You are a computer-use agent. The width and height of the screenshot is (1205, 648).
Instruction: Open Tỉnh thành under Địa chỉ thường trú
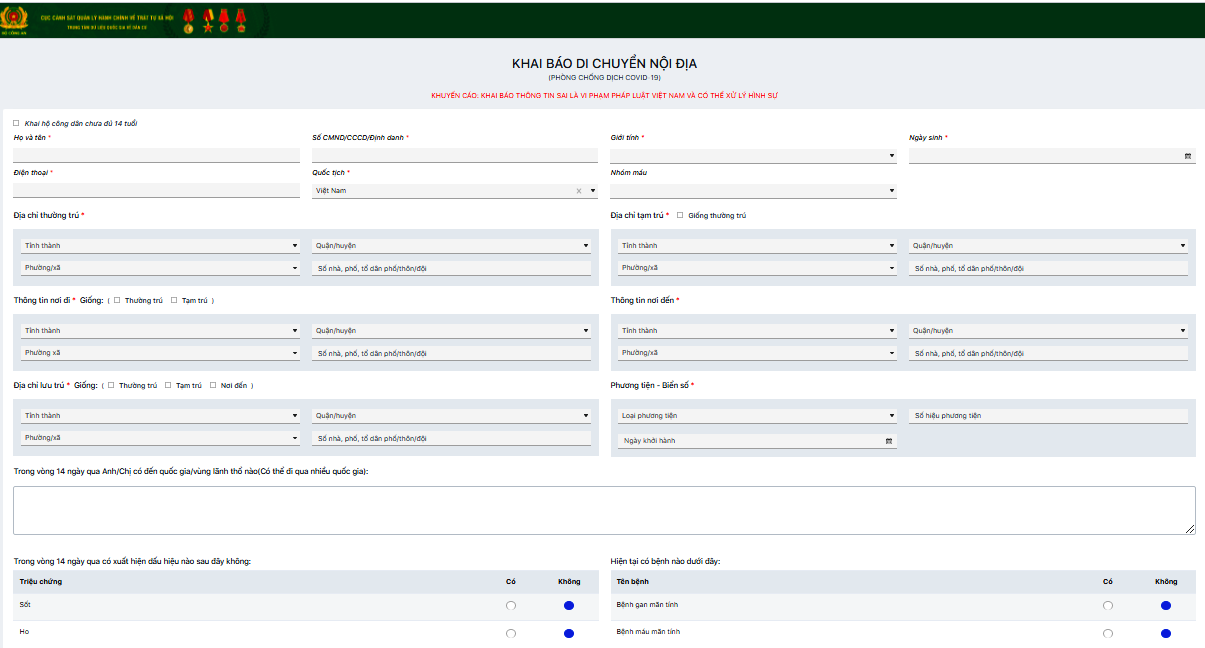click(160, 246)
